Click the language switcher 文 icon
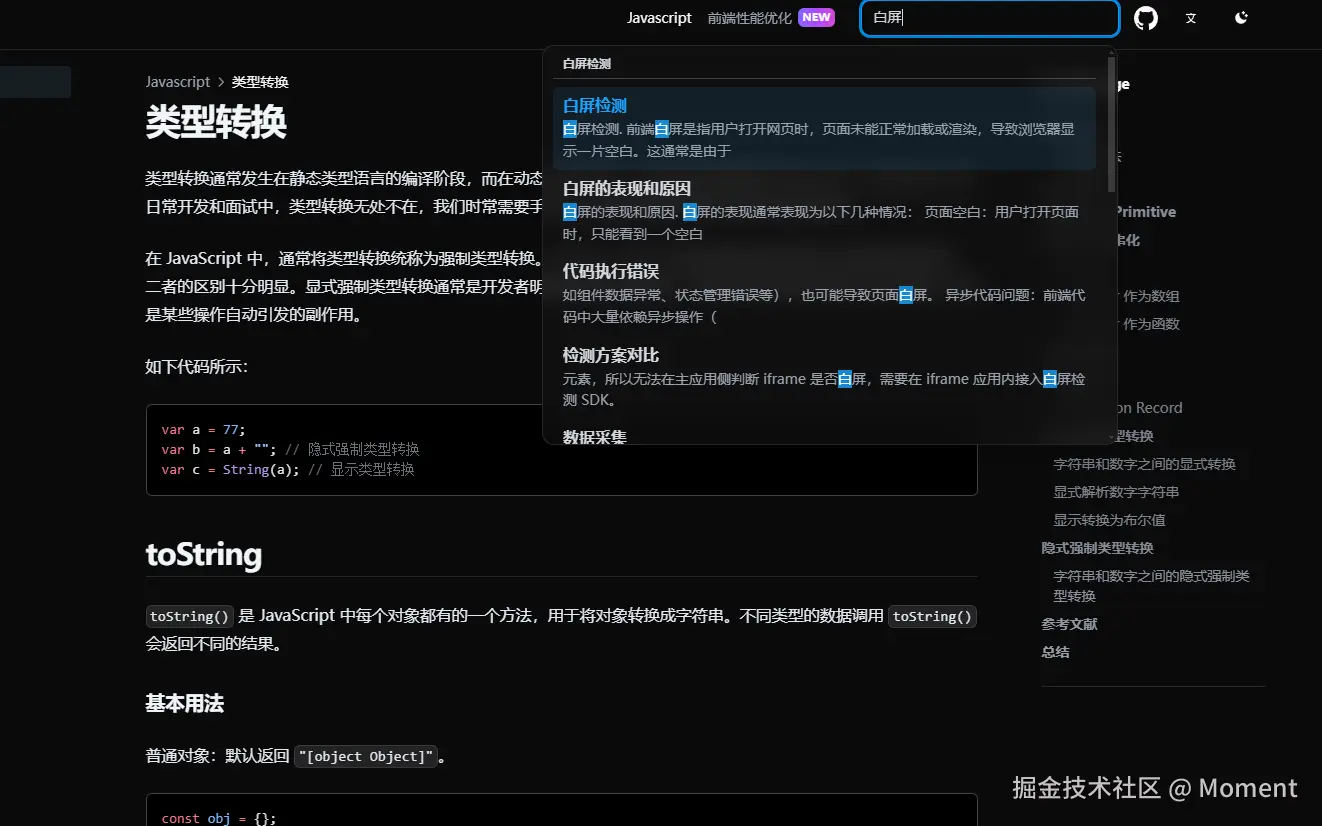Viewport: 1322px width, 826px height. 1190,18
